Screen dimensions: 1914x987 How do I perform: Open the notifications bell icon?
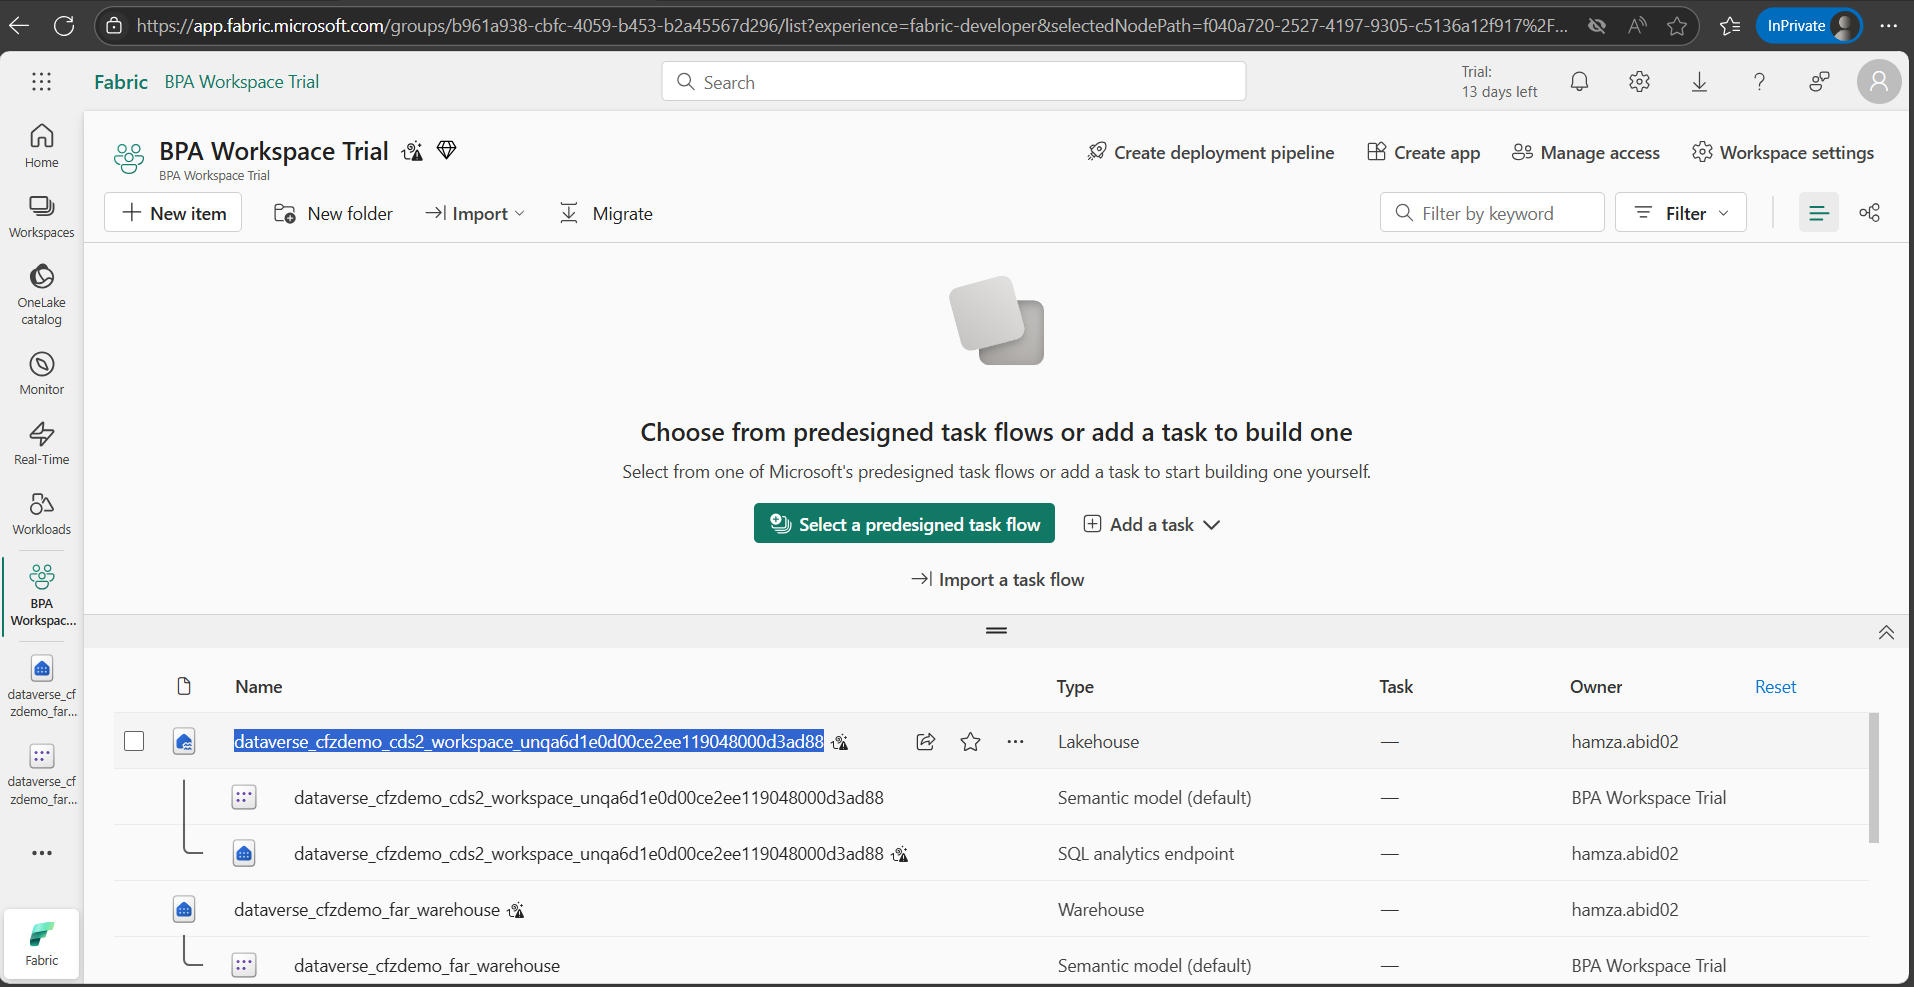[x=1579, y=82]
